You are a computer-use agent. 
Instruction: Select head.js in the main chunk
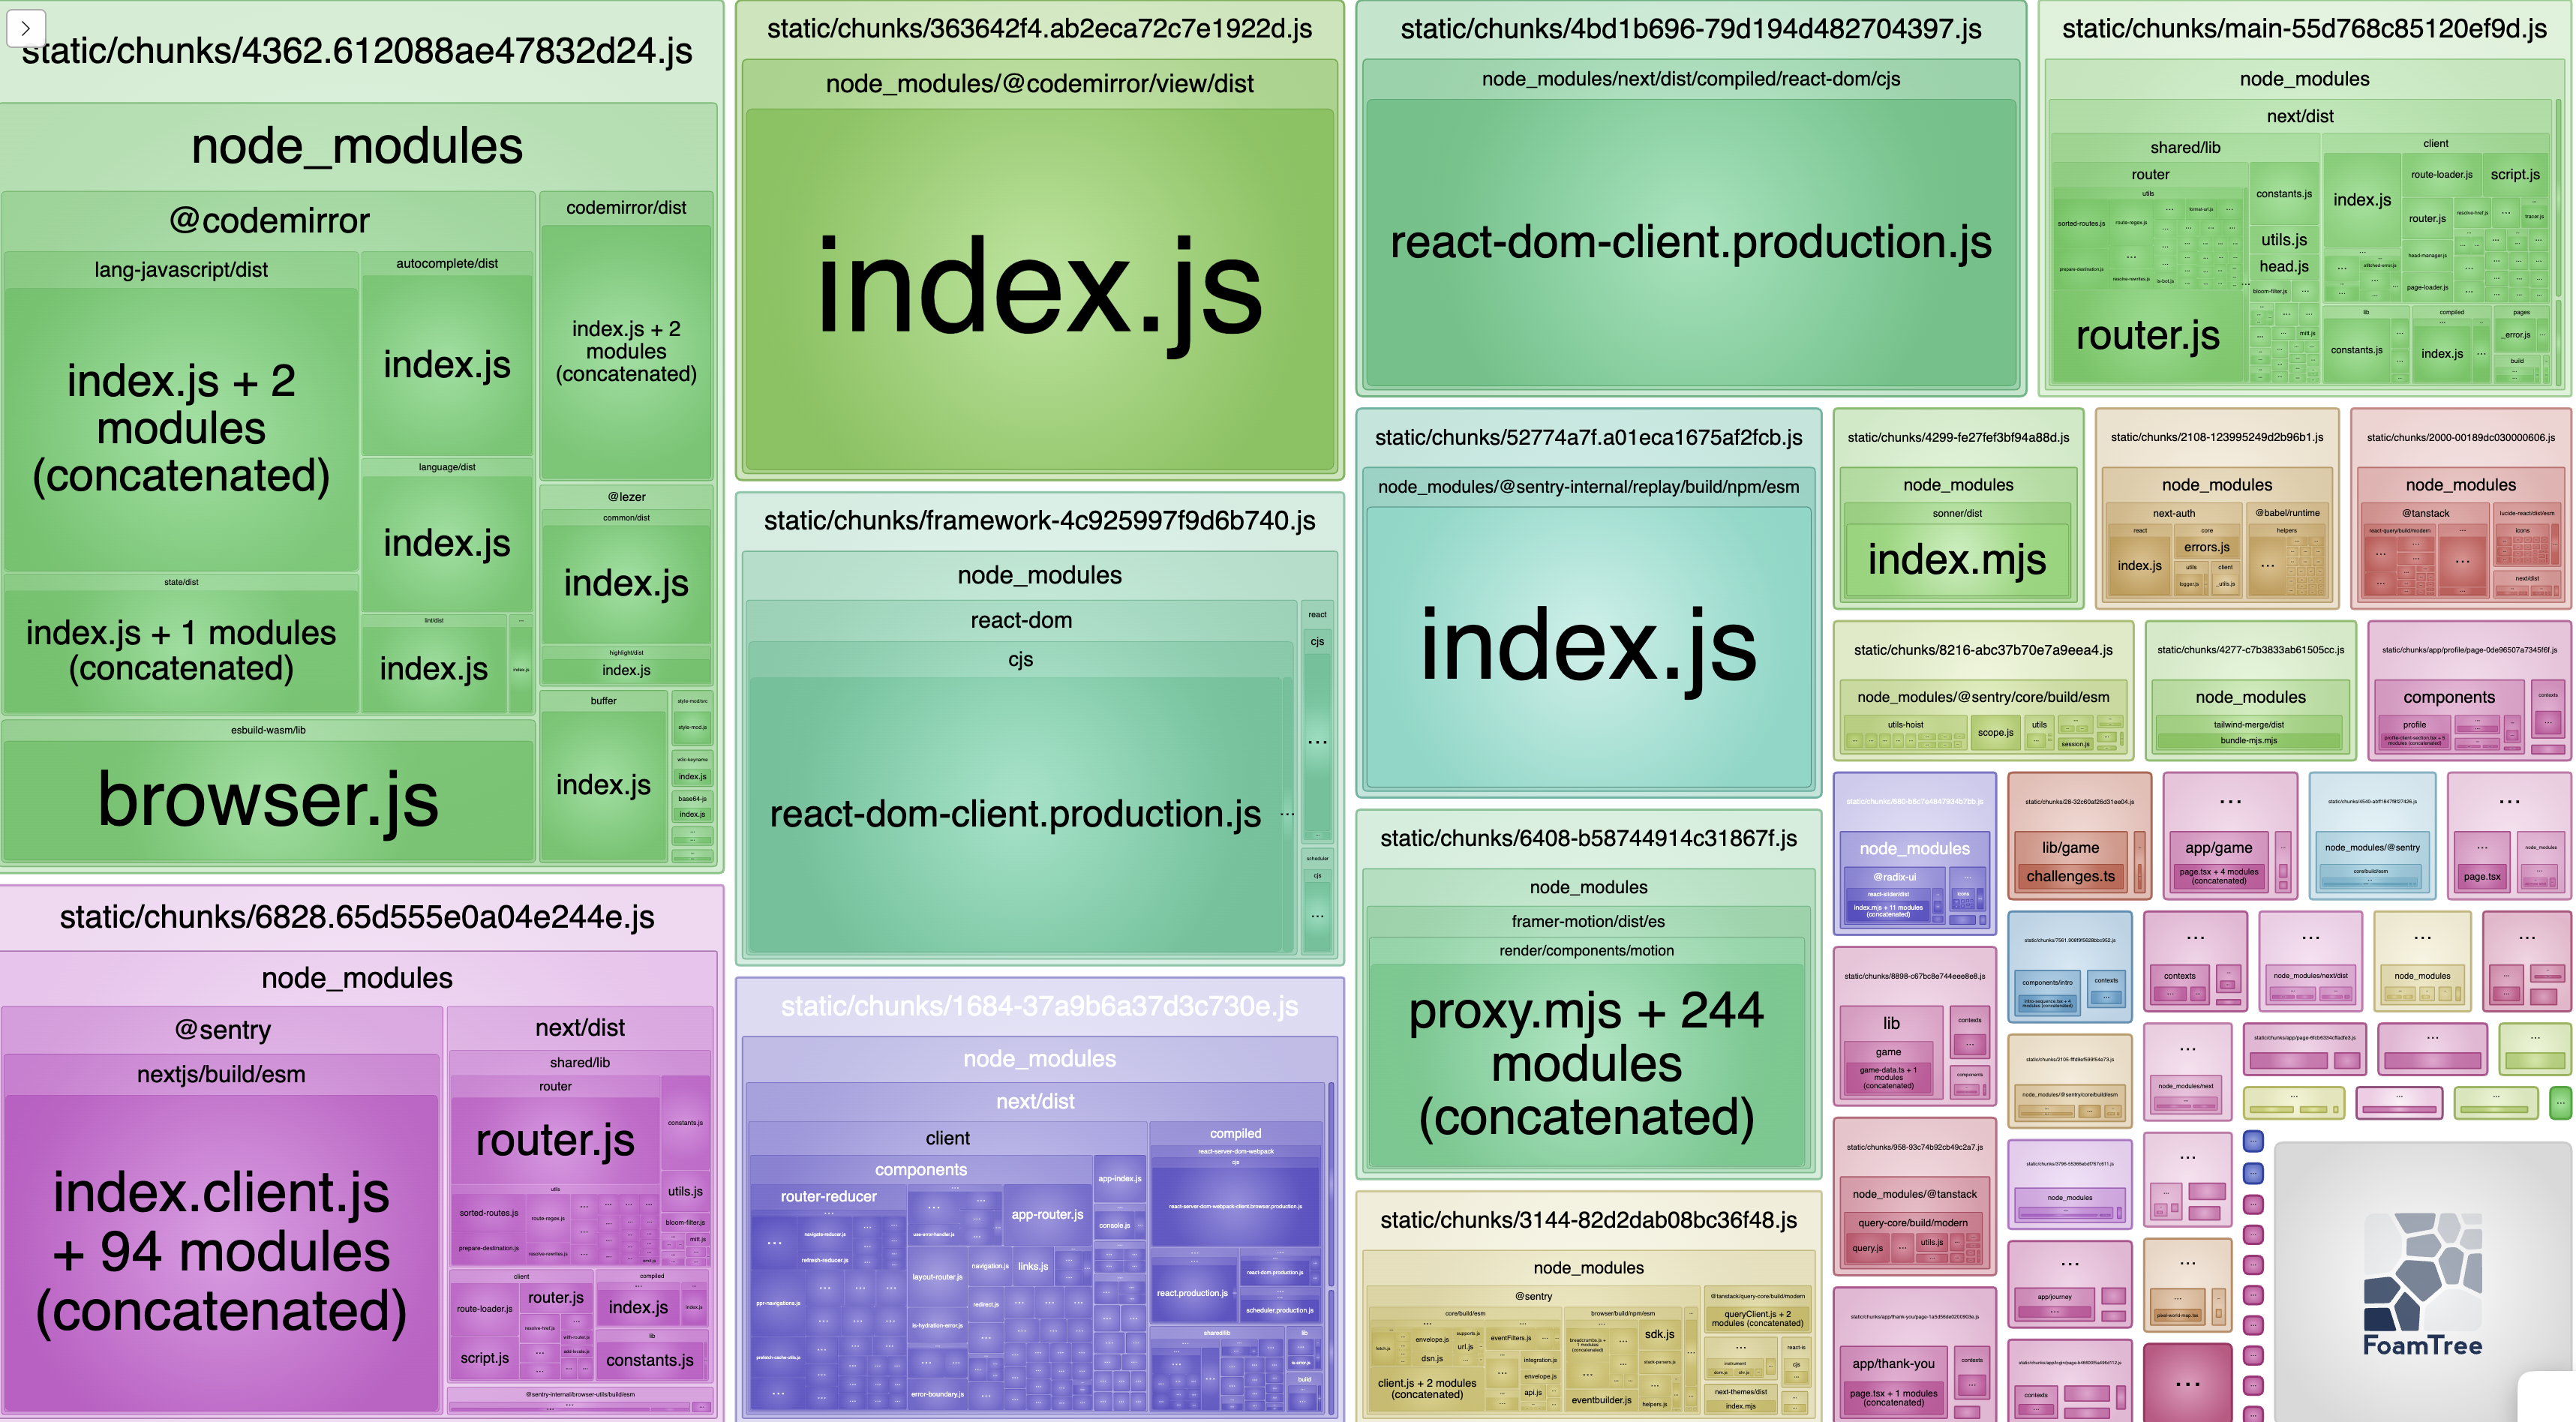tap(2284, 266)
